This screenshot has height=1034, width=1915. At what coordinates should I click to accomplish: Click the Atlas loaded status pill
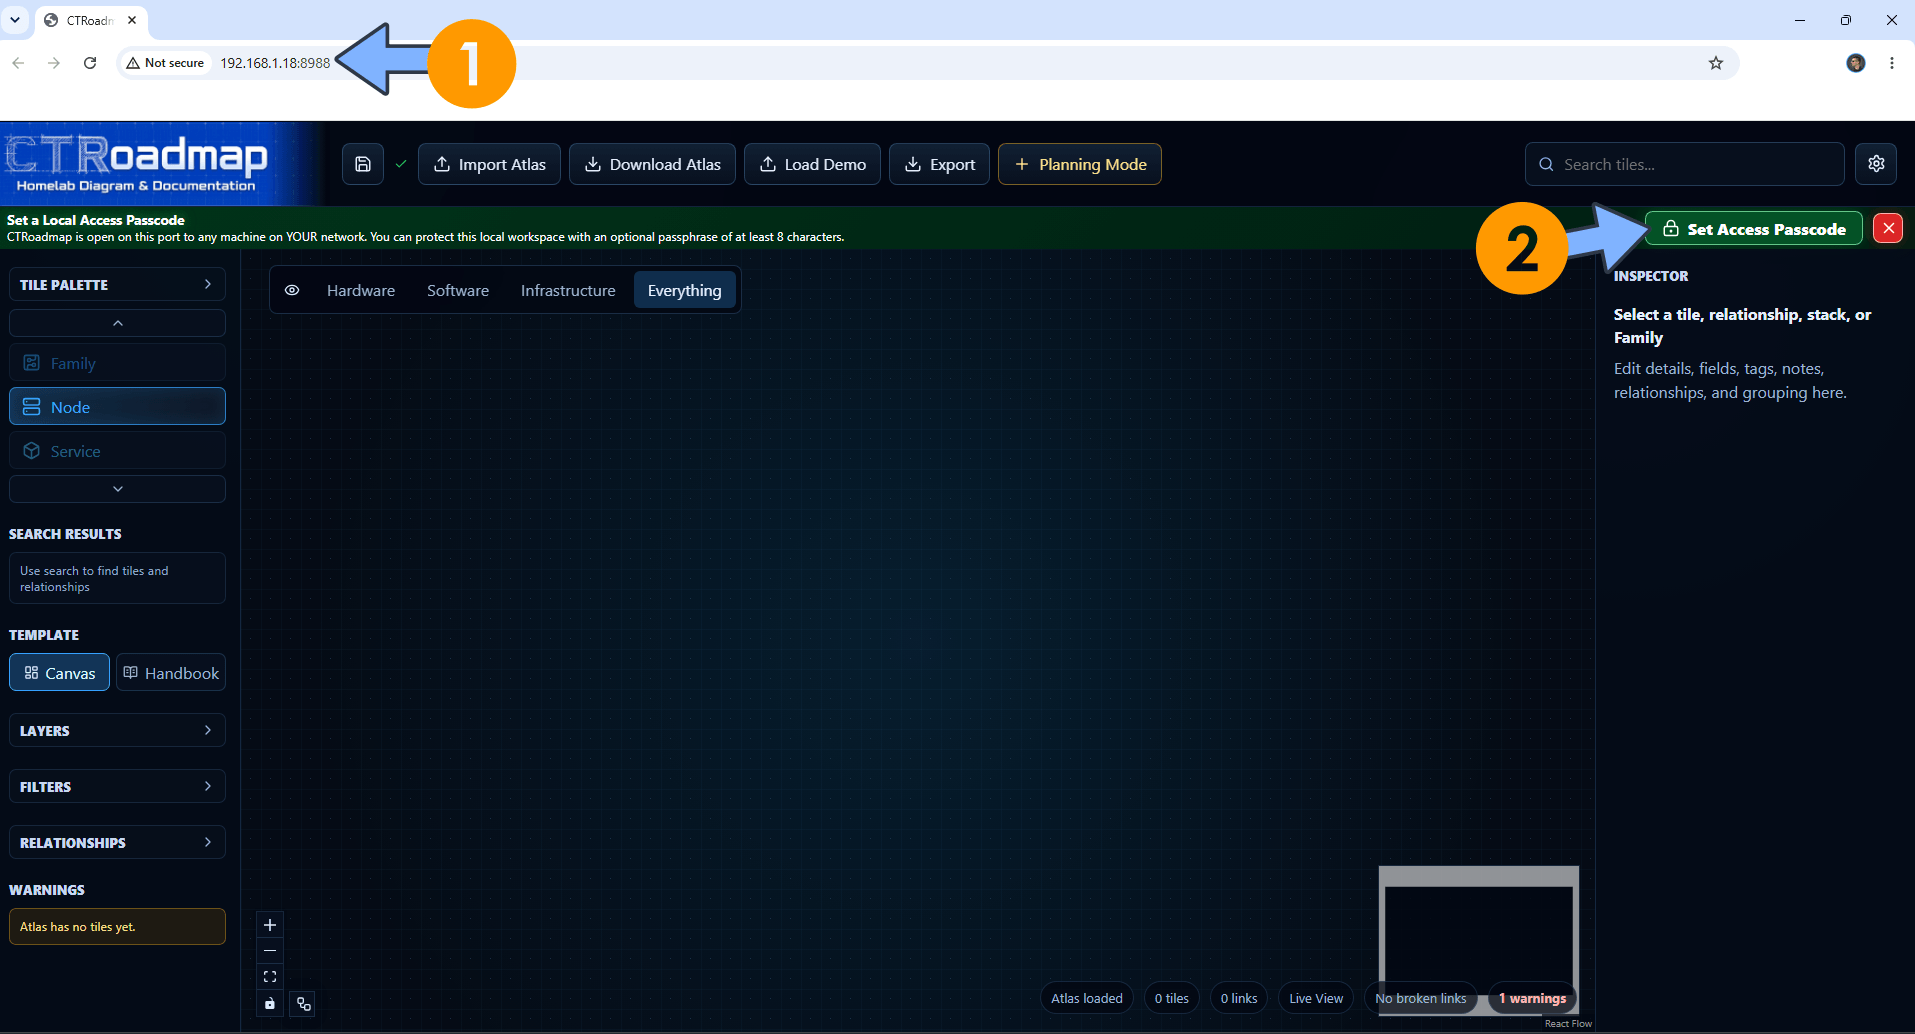[x=1087, y=998]
